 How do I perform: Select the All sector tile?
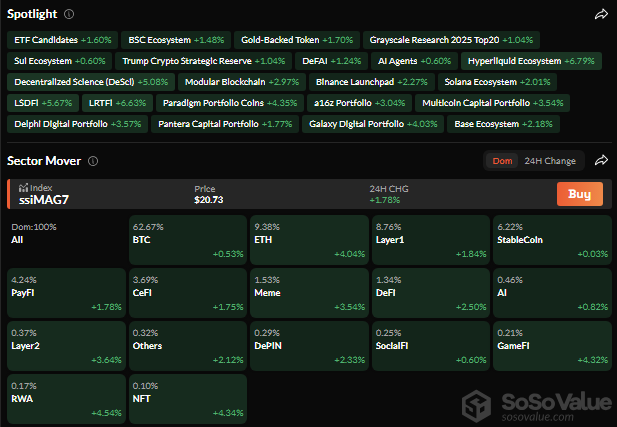(66, 240)
